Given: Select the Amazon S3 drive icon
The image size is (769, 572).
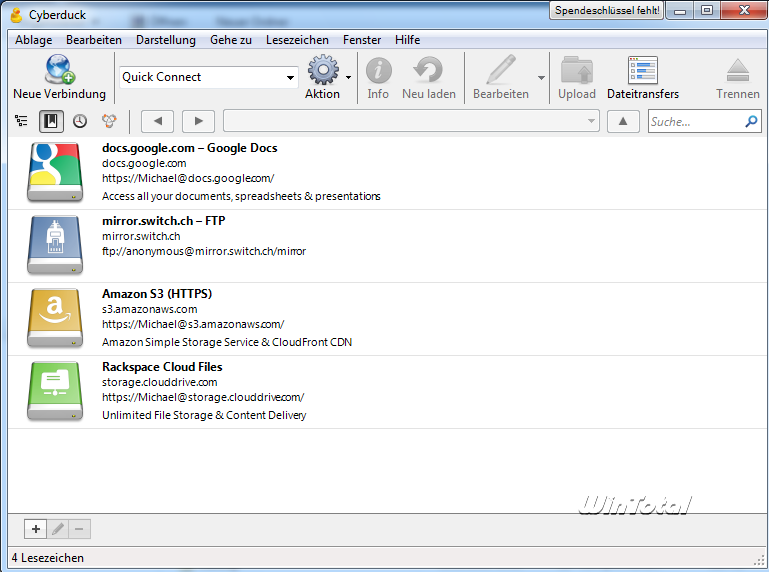Looking at the screenshot, I should 55,318.
